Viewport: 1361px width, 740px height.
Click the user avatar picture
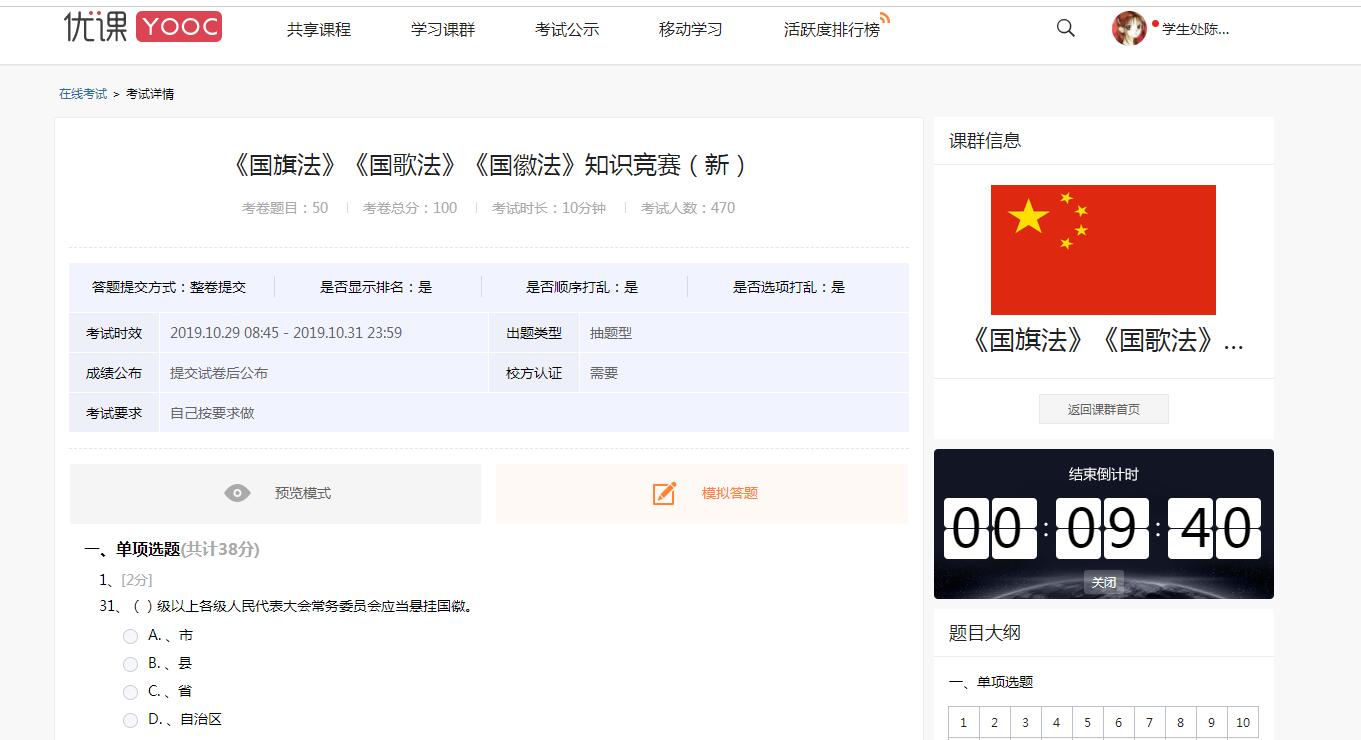pos(1129,29)
